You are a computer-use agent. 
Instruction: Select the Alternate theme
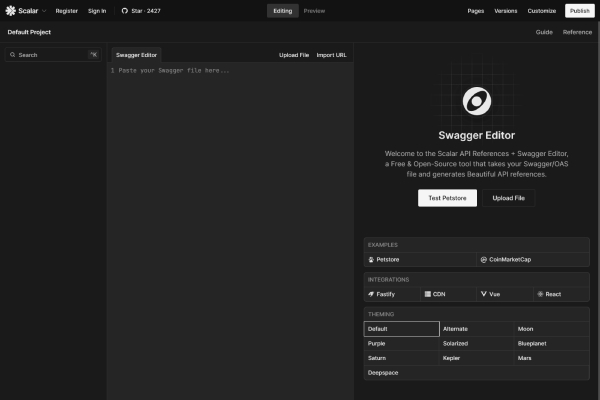pos(476,329)
